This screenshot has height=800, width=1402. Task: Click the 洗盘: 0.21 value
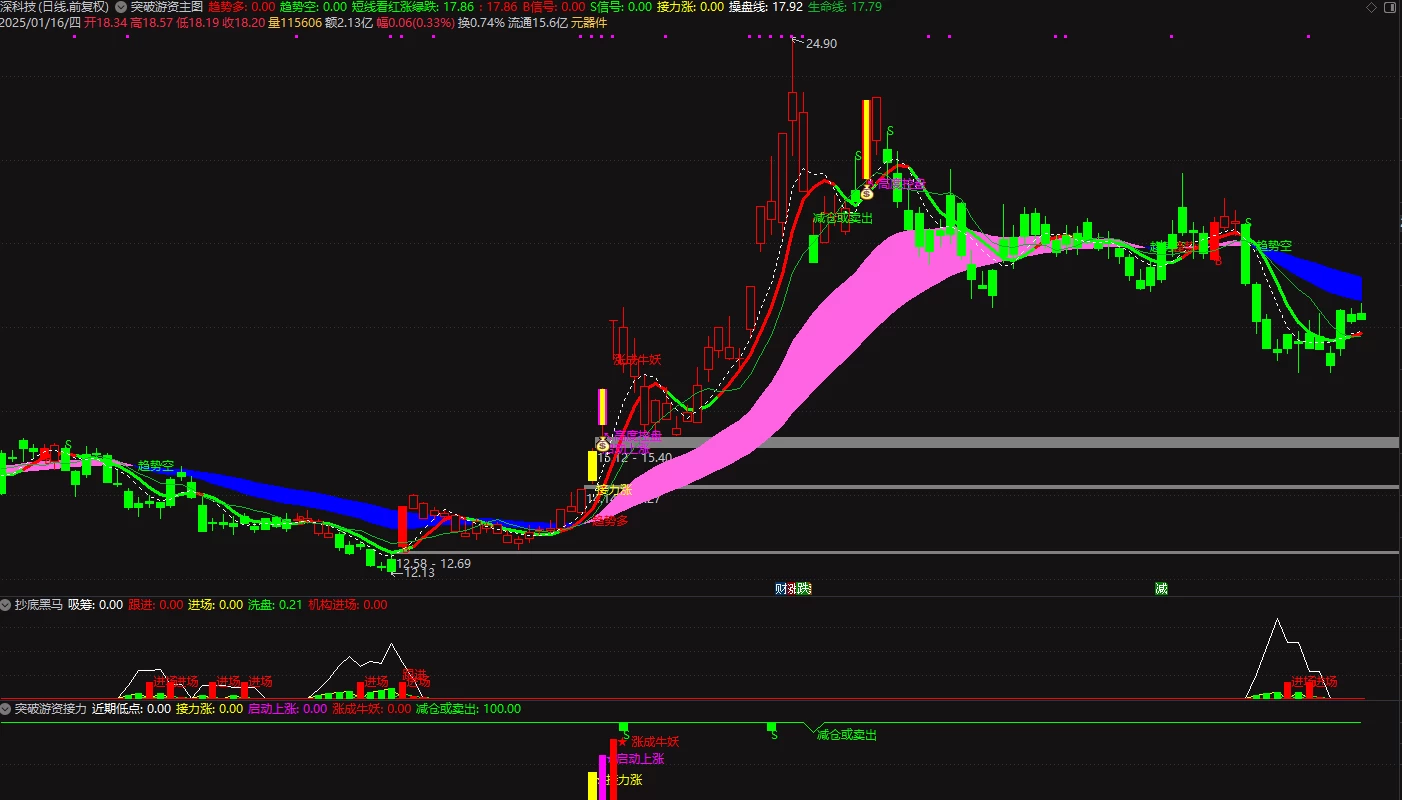tap(275, 605)
